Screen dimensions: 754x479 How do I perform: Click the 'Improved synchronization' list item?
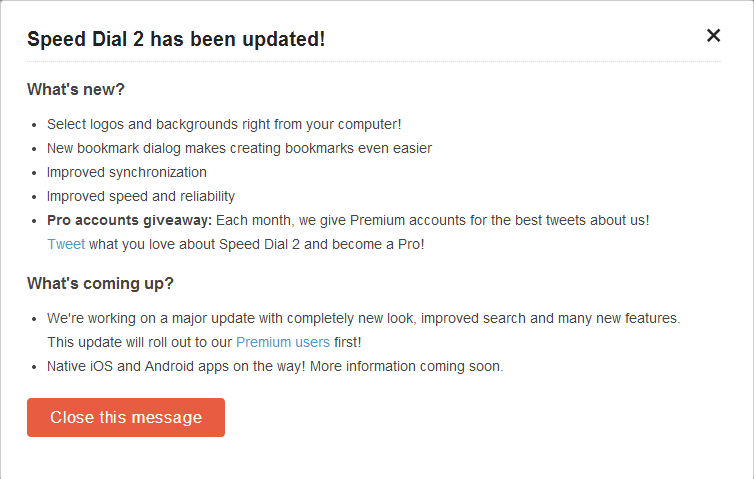(x=127, y=172)
